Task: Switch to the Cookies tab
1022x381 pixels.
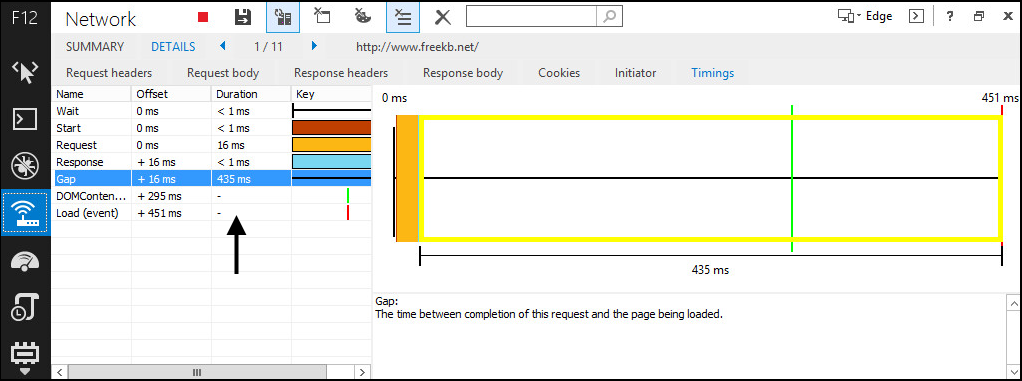Action: 559,73
